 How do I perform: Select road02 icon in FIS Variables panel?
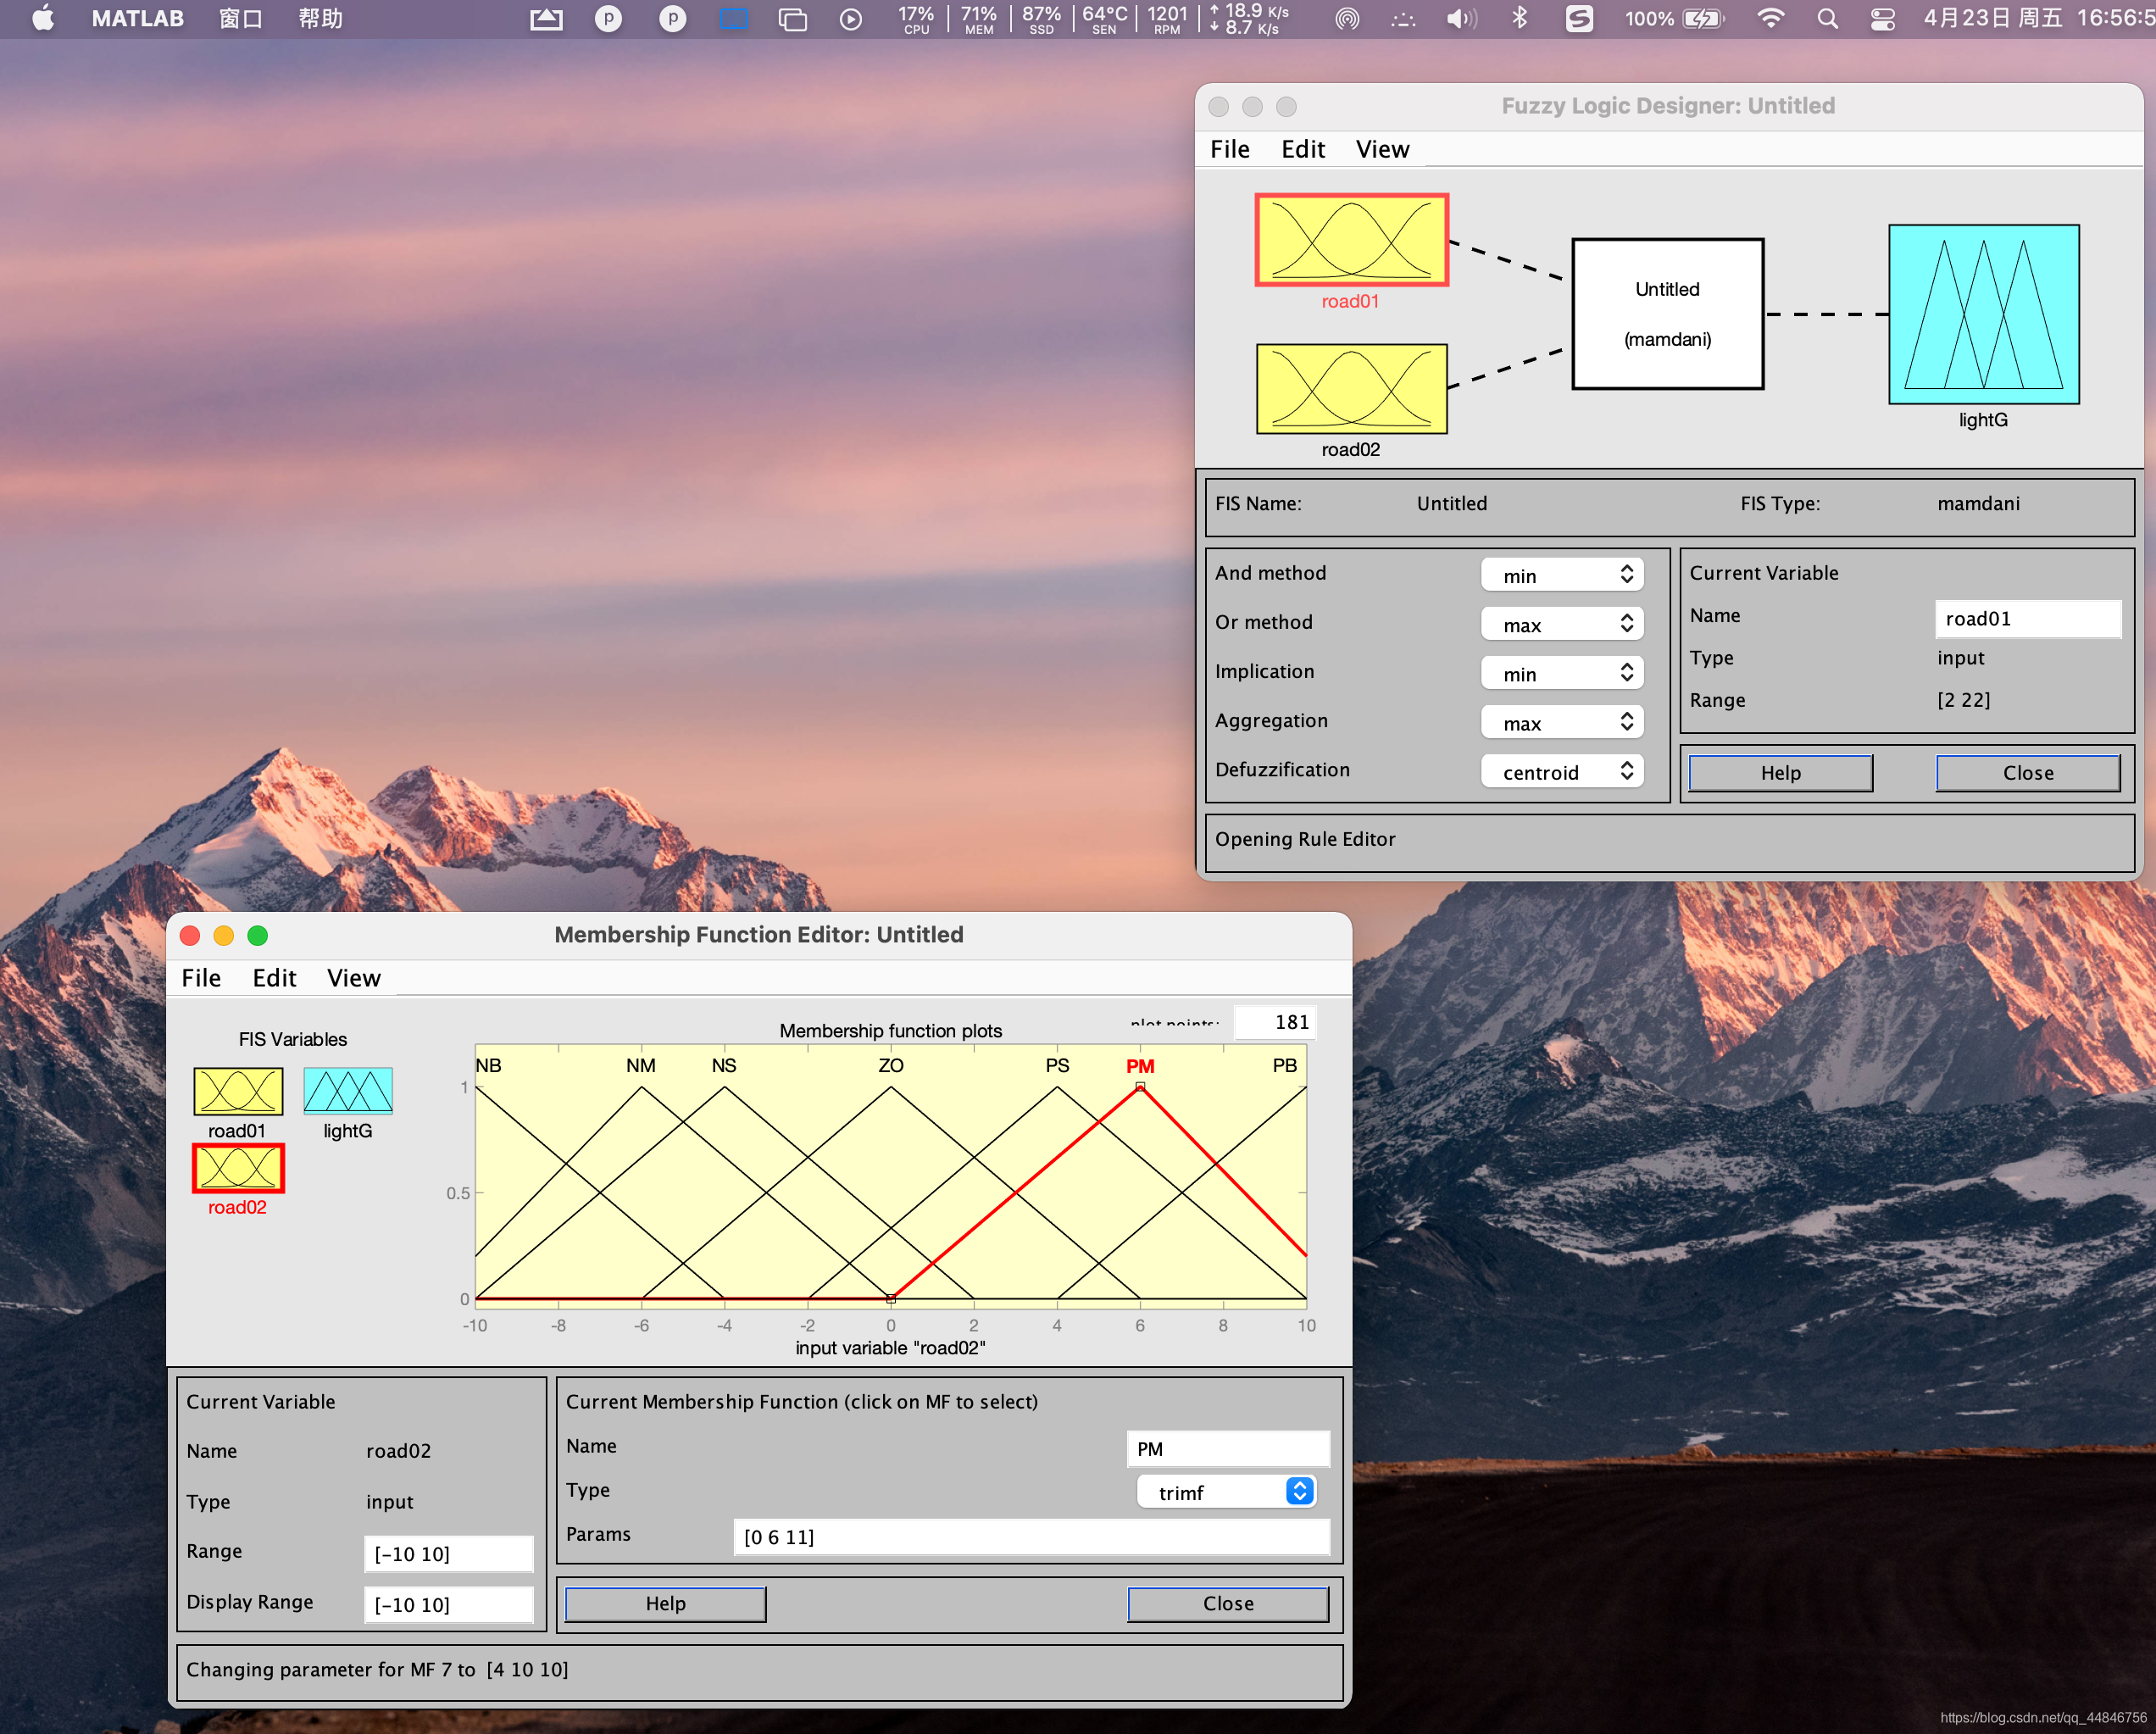[x=237, y=1168]
